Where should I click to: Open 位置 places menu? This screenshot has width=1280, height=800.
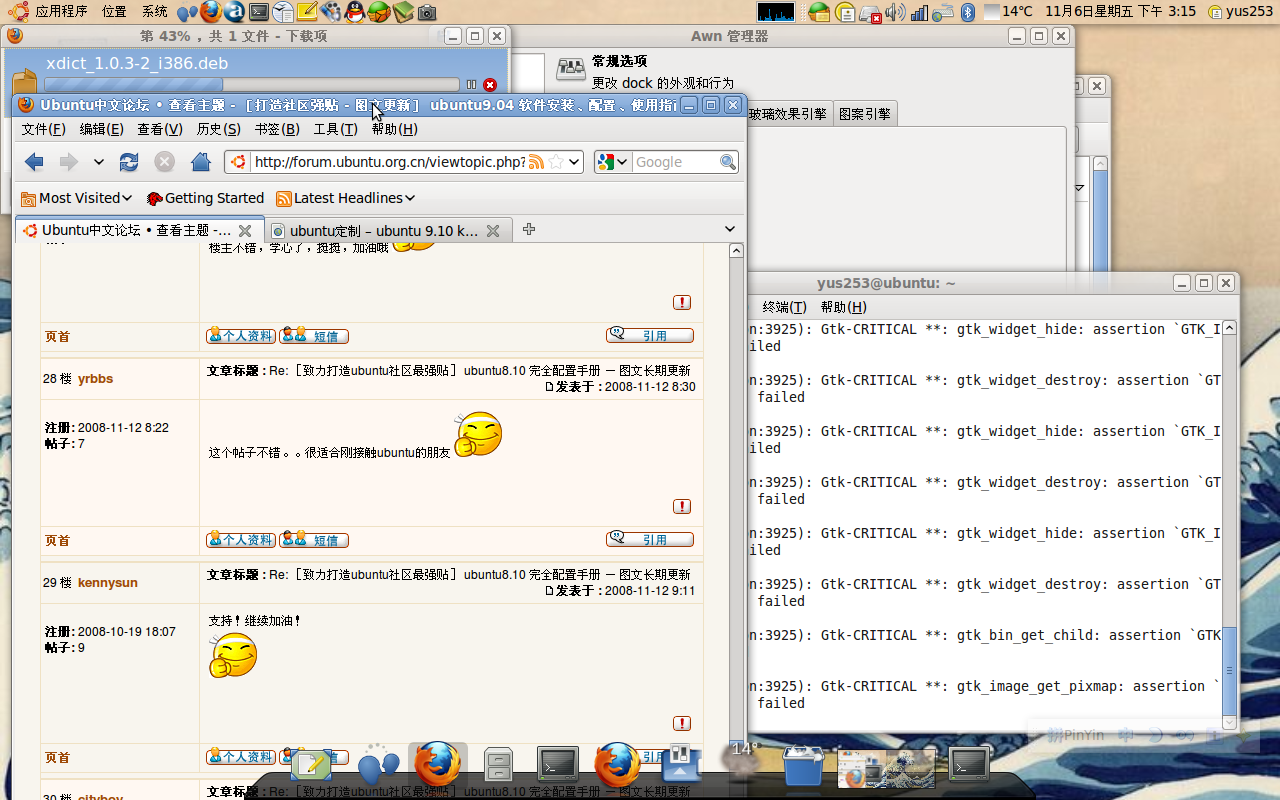pos(114,12)
